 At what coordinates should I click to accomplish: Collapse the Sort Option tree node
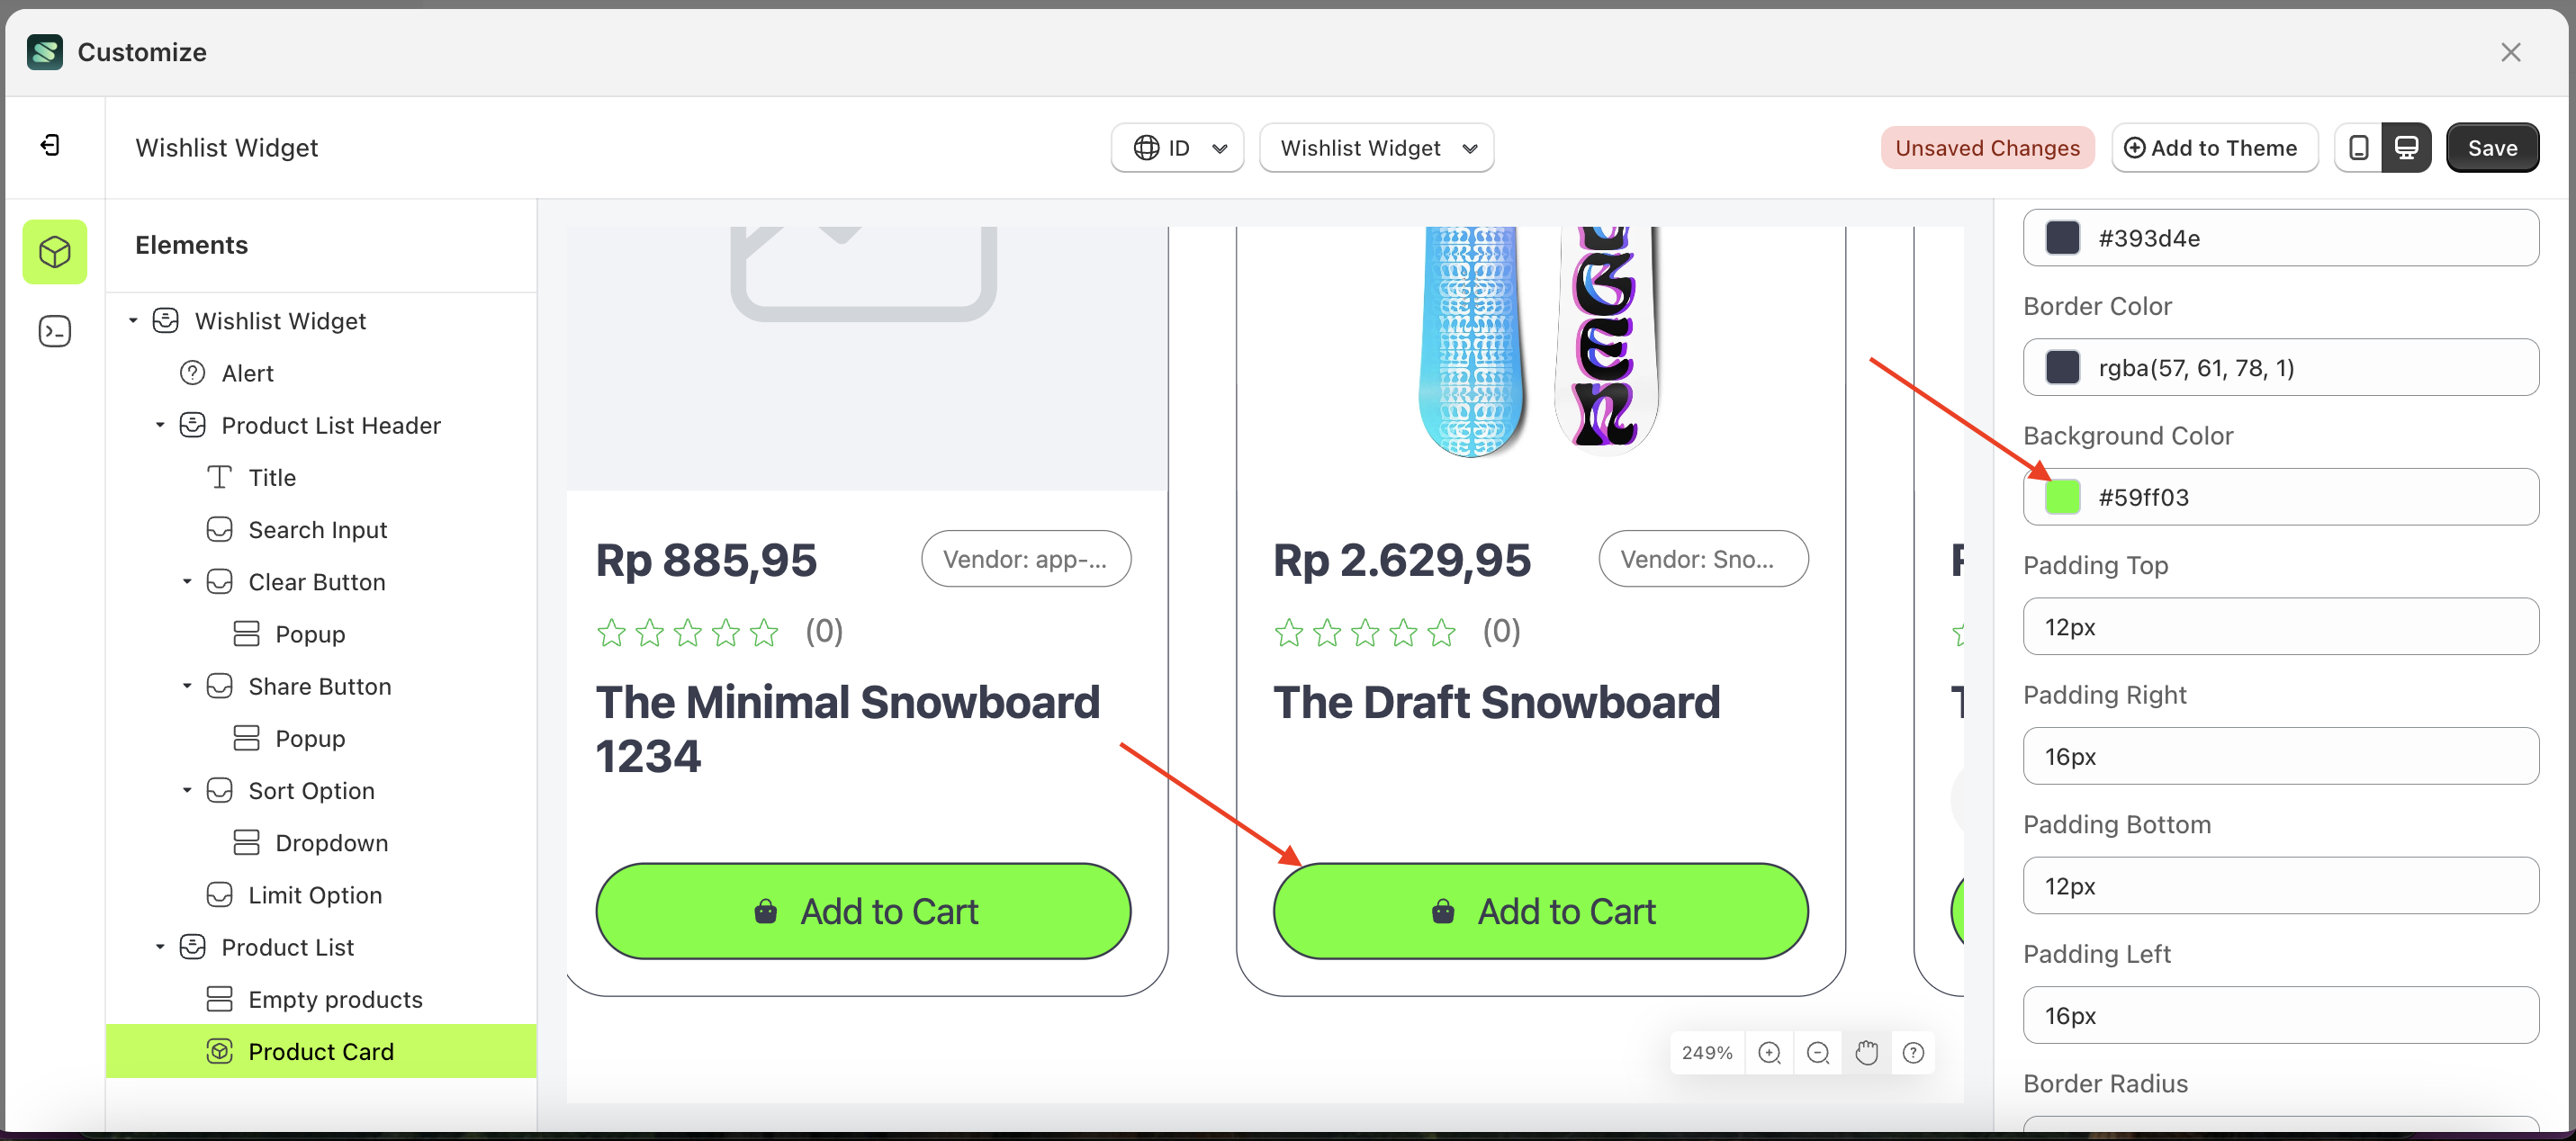click(186, 789)
